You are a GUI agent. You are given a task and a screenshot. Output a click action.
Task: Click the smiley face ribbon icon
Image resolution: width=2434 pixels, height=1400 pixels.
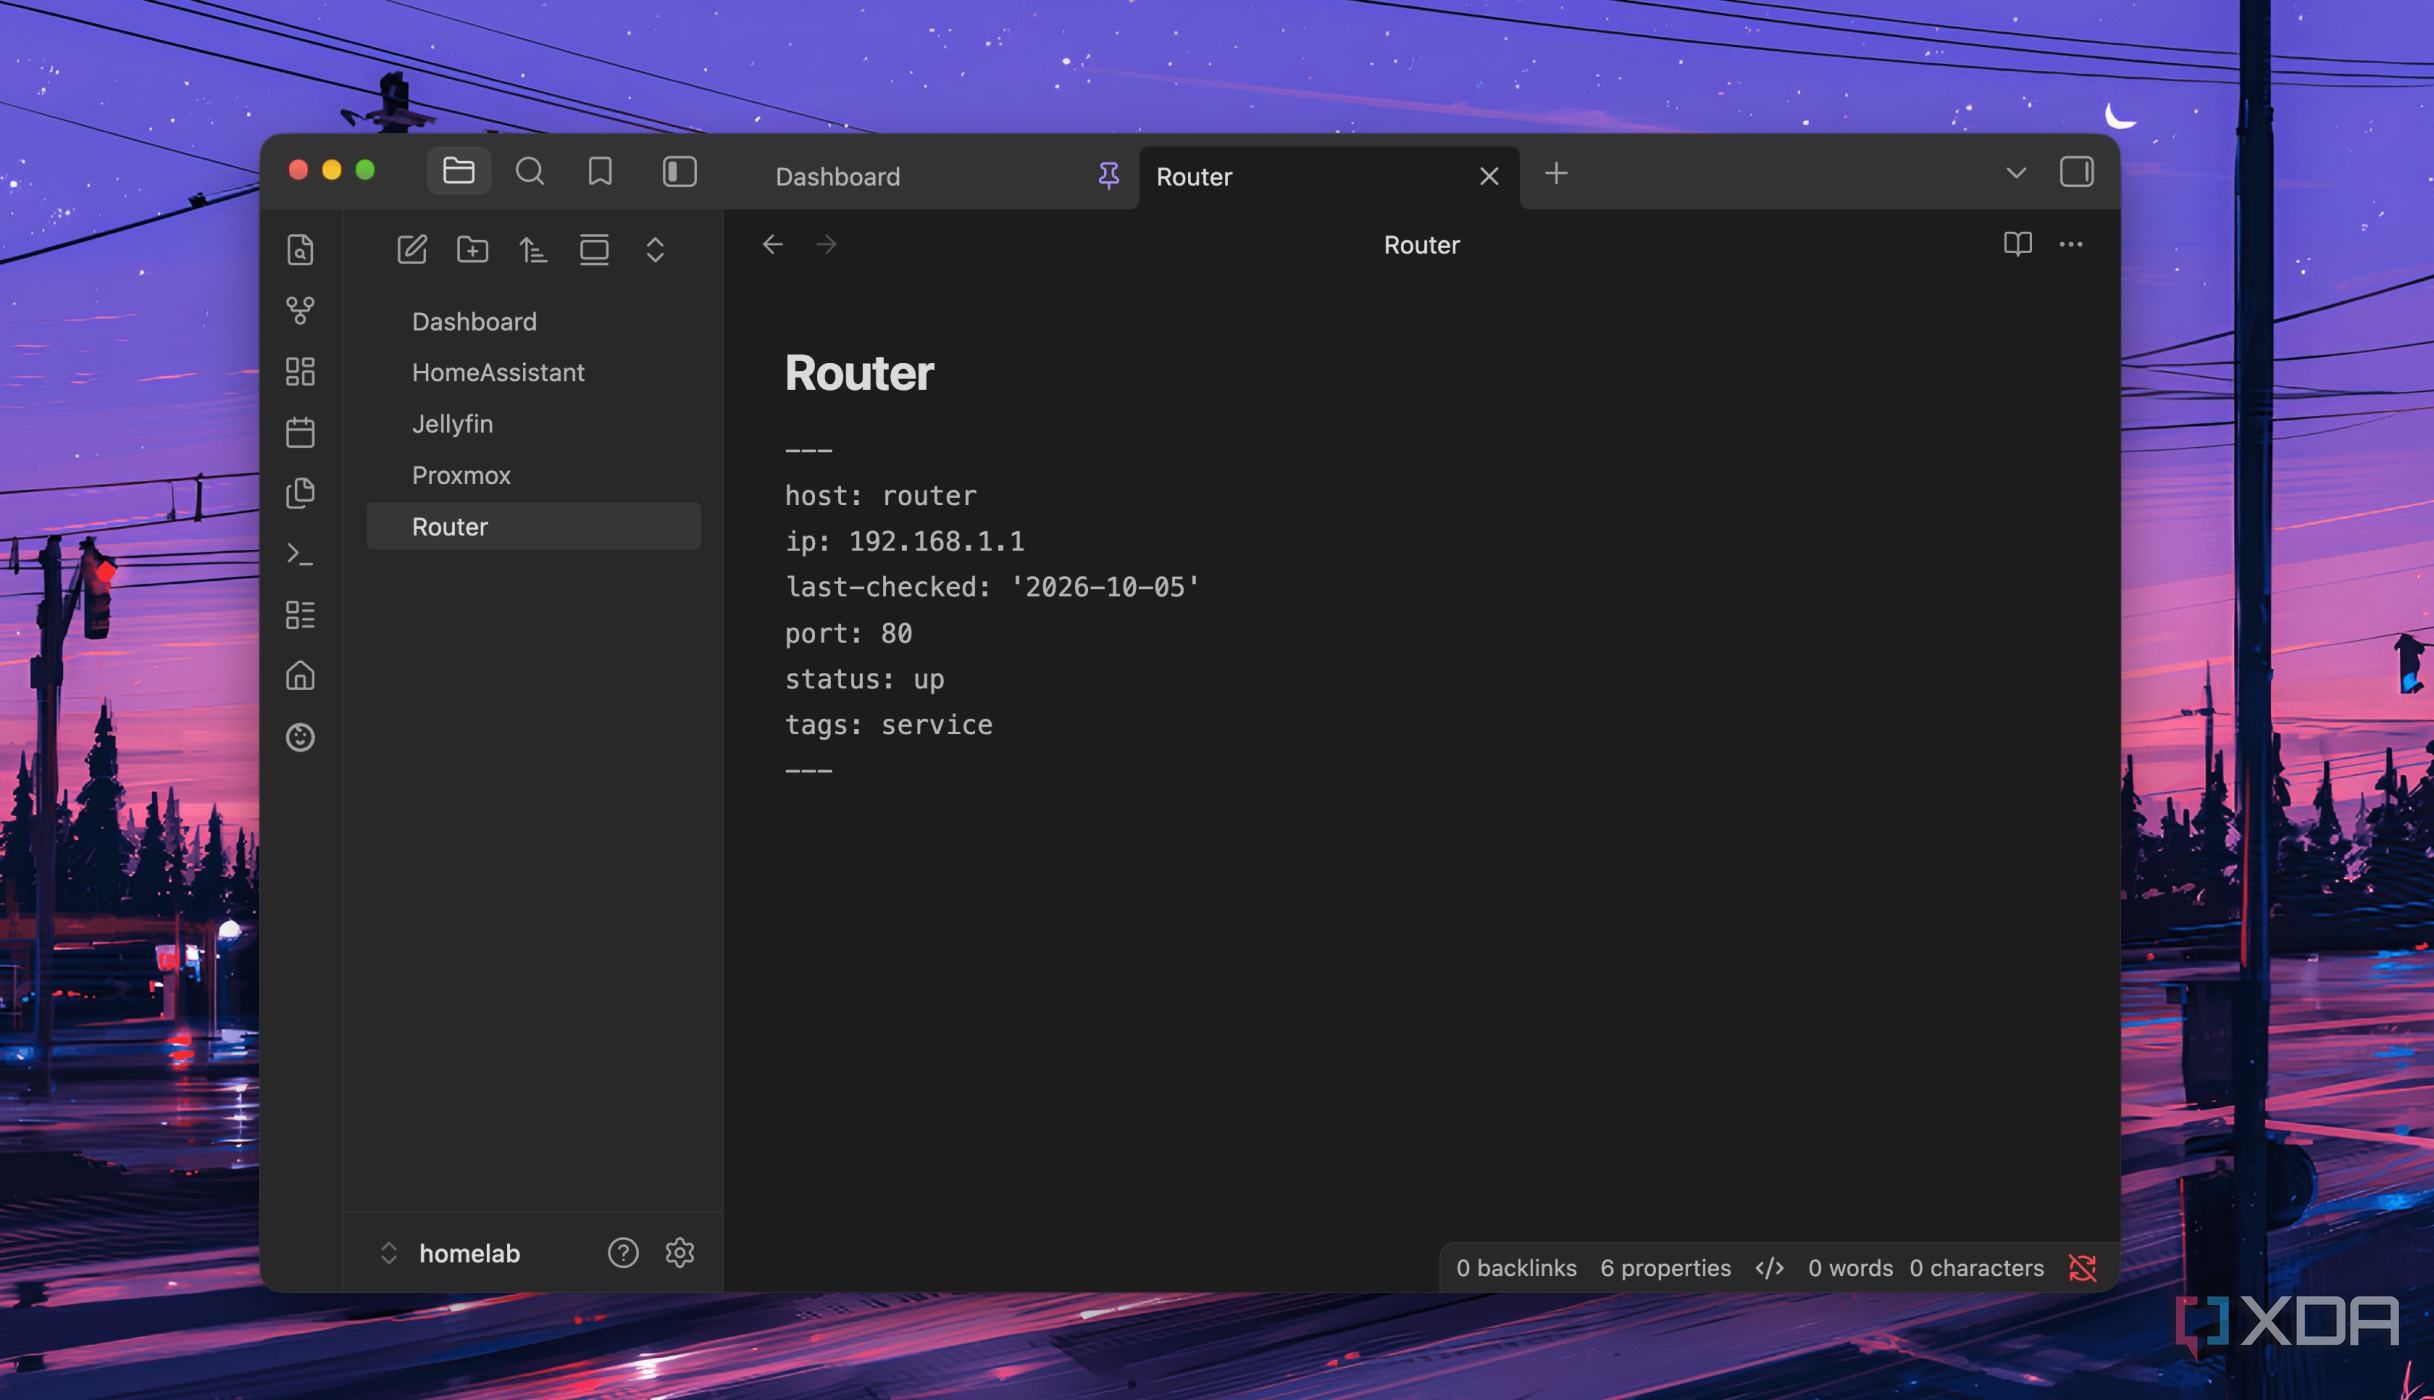300,737
